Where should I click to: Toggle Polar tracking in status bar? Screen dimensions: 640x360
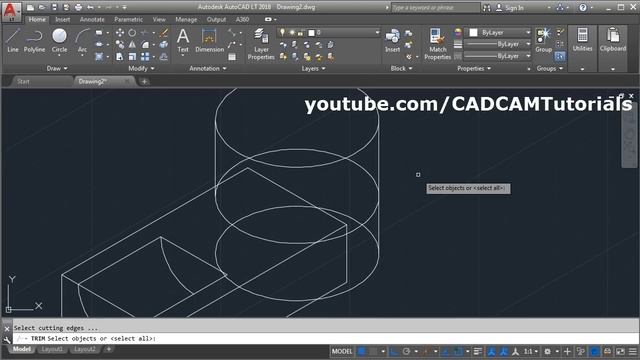pyautogui.click(x=407, y=351)
